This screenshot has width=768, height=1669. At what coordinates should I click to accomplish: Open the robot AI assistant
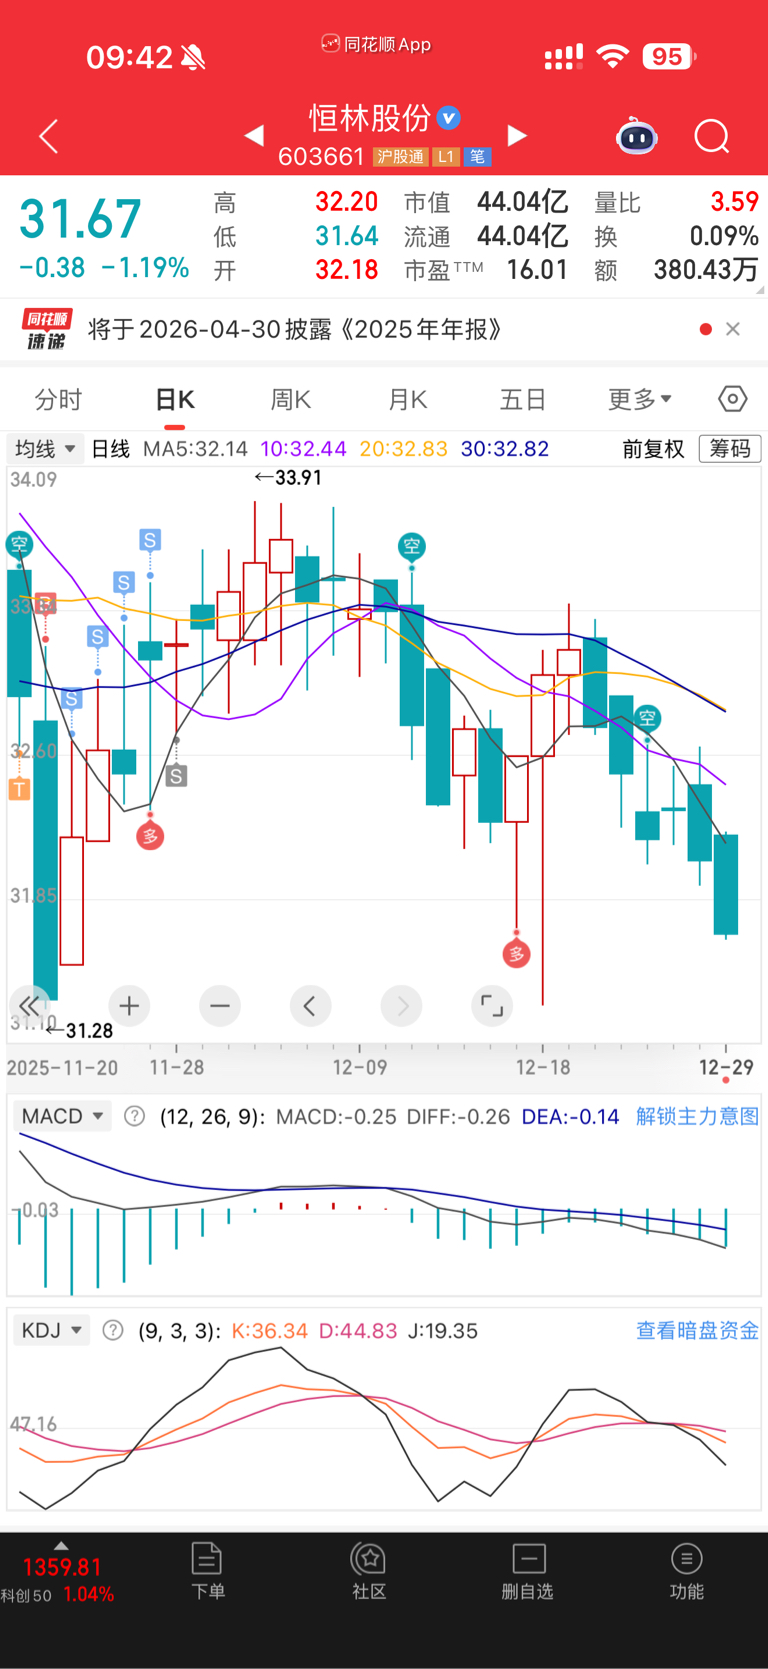(637, 136)
